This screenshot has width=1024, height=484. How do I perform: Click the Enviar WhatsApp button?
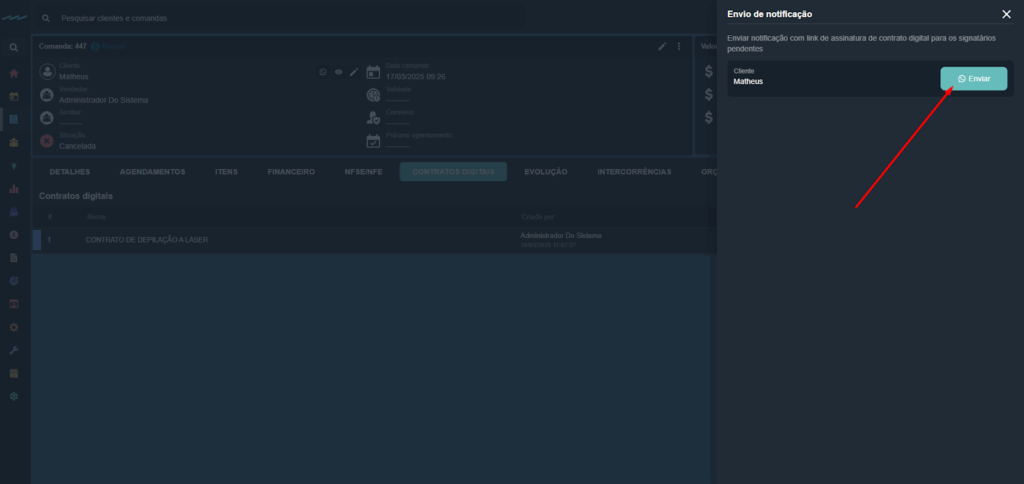(x=973, y=79)
